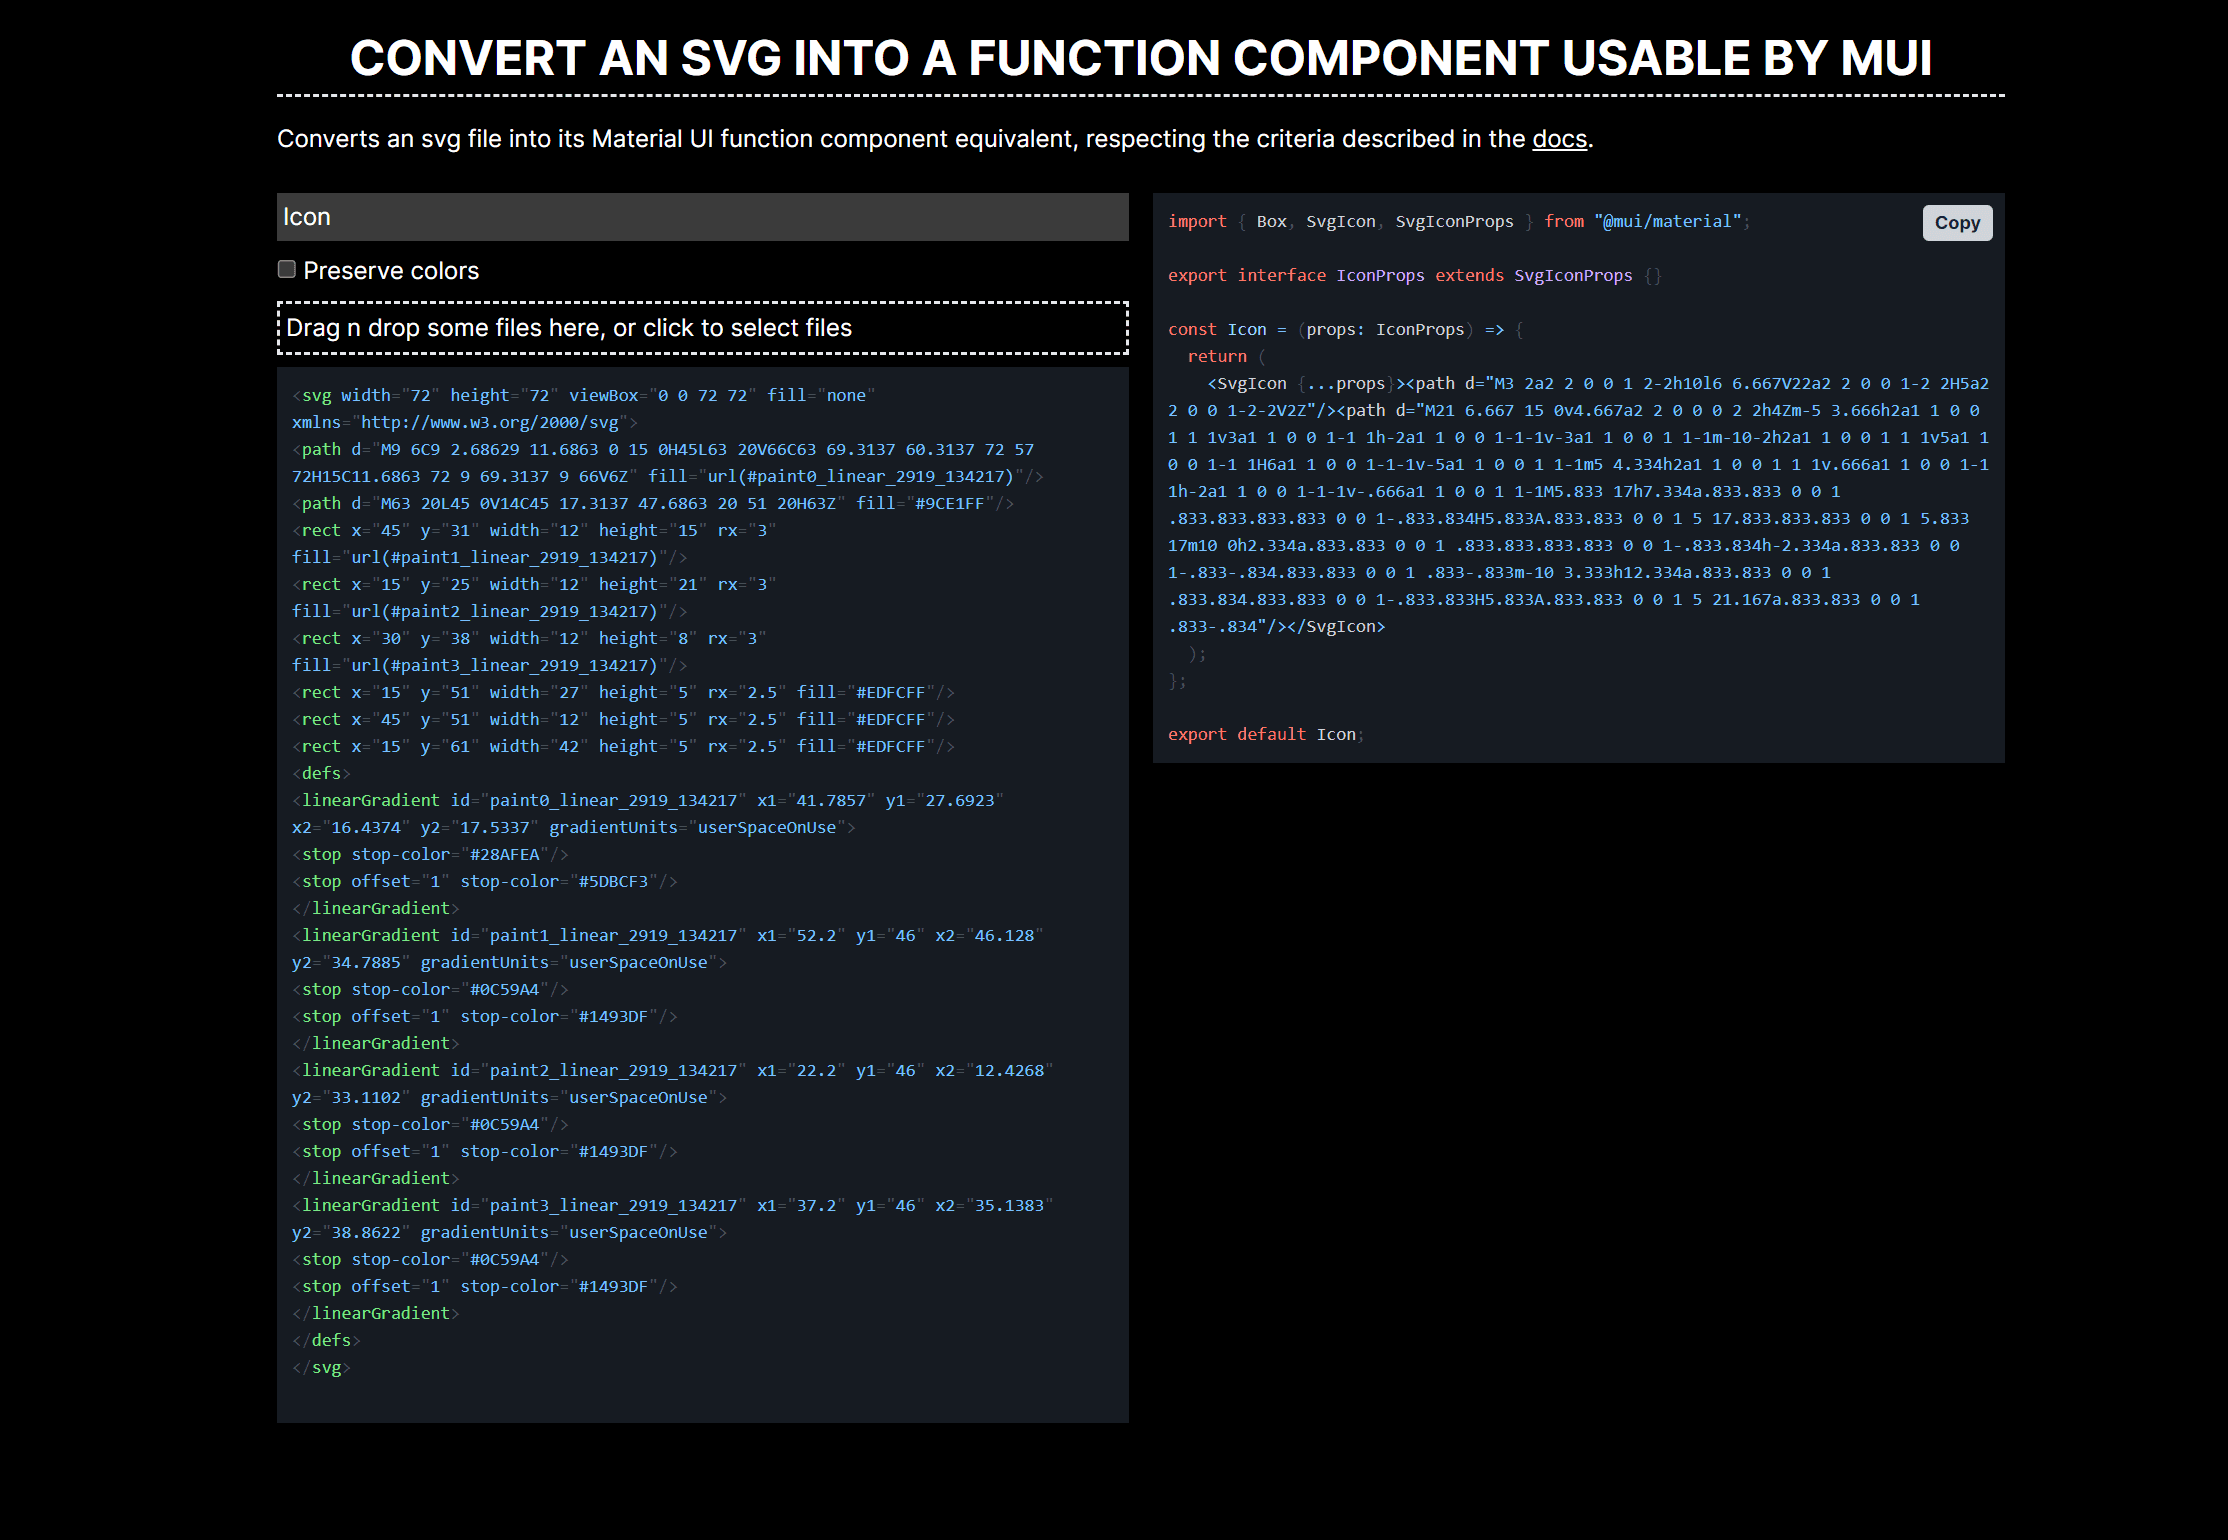Viewport: 2228px width, 1540px height.
Task: Click the export default Icon line
Action: (1264, 734)
